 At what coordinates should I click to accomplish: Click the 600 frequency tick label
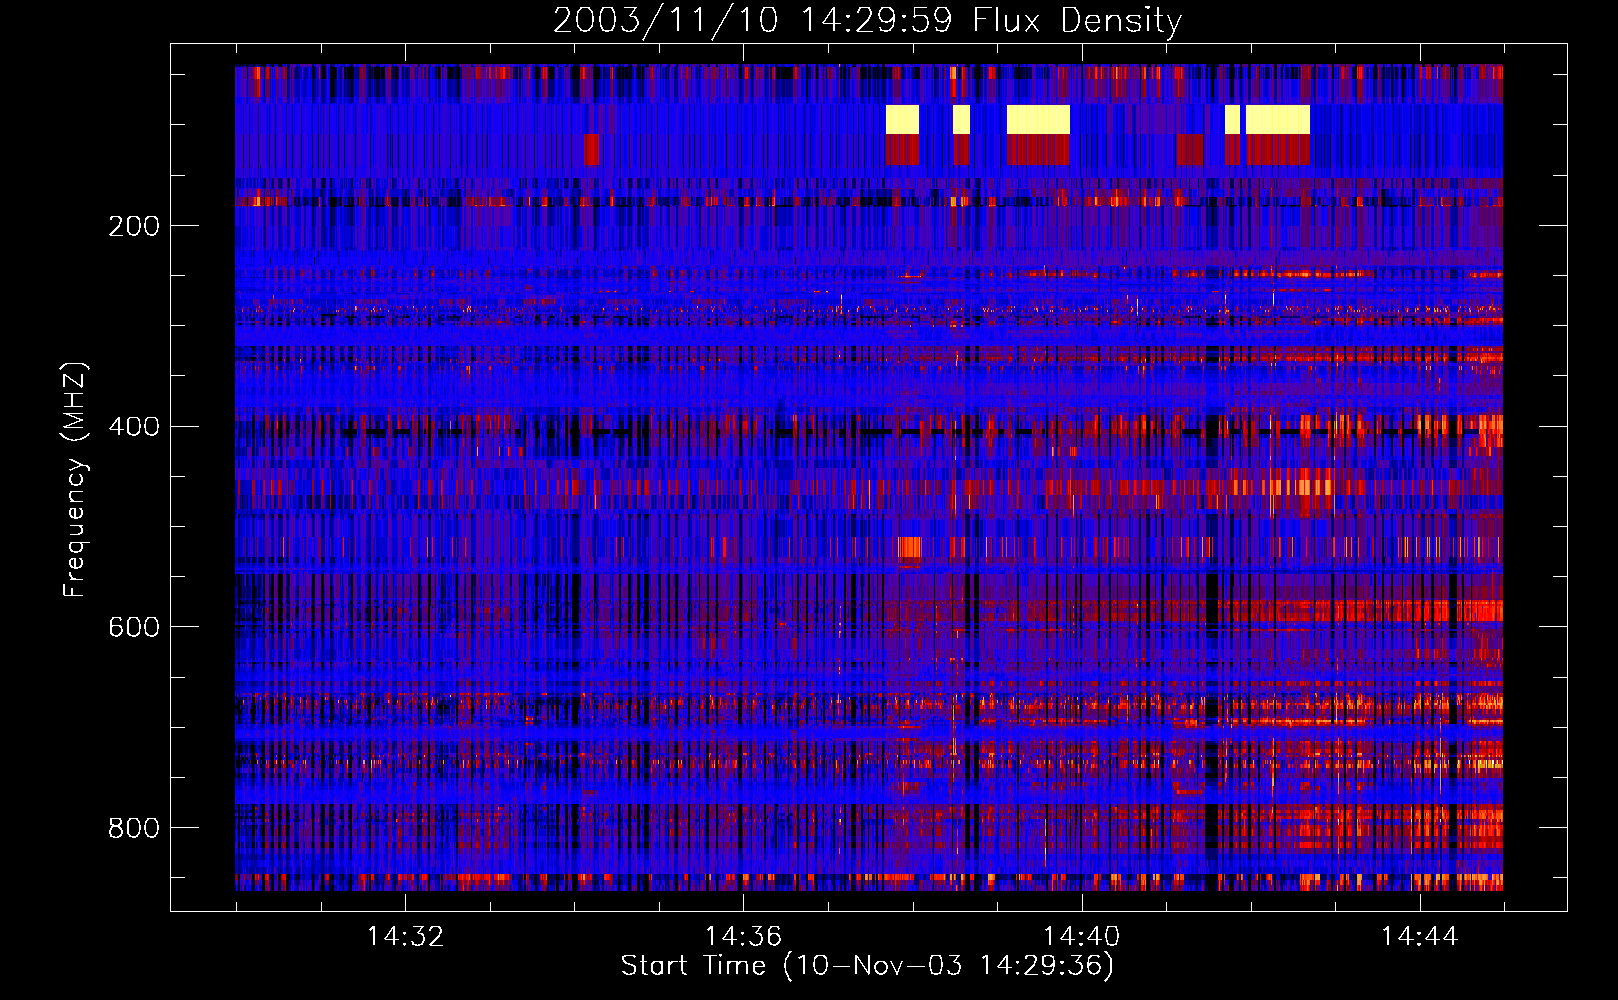[x=134, y=627]
